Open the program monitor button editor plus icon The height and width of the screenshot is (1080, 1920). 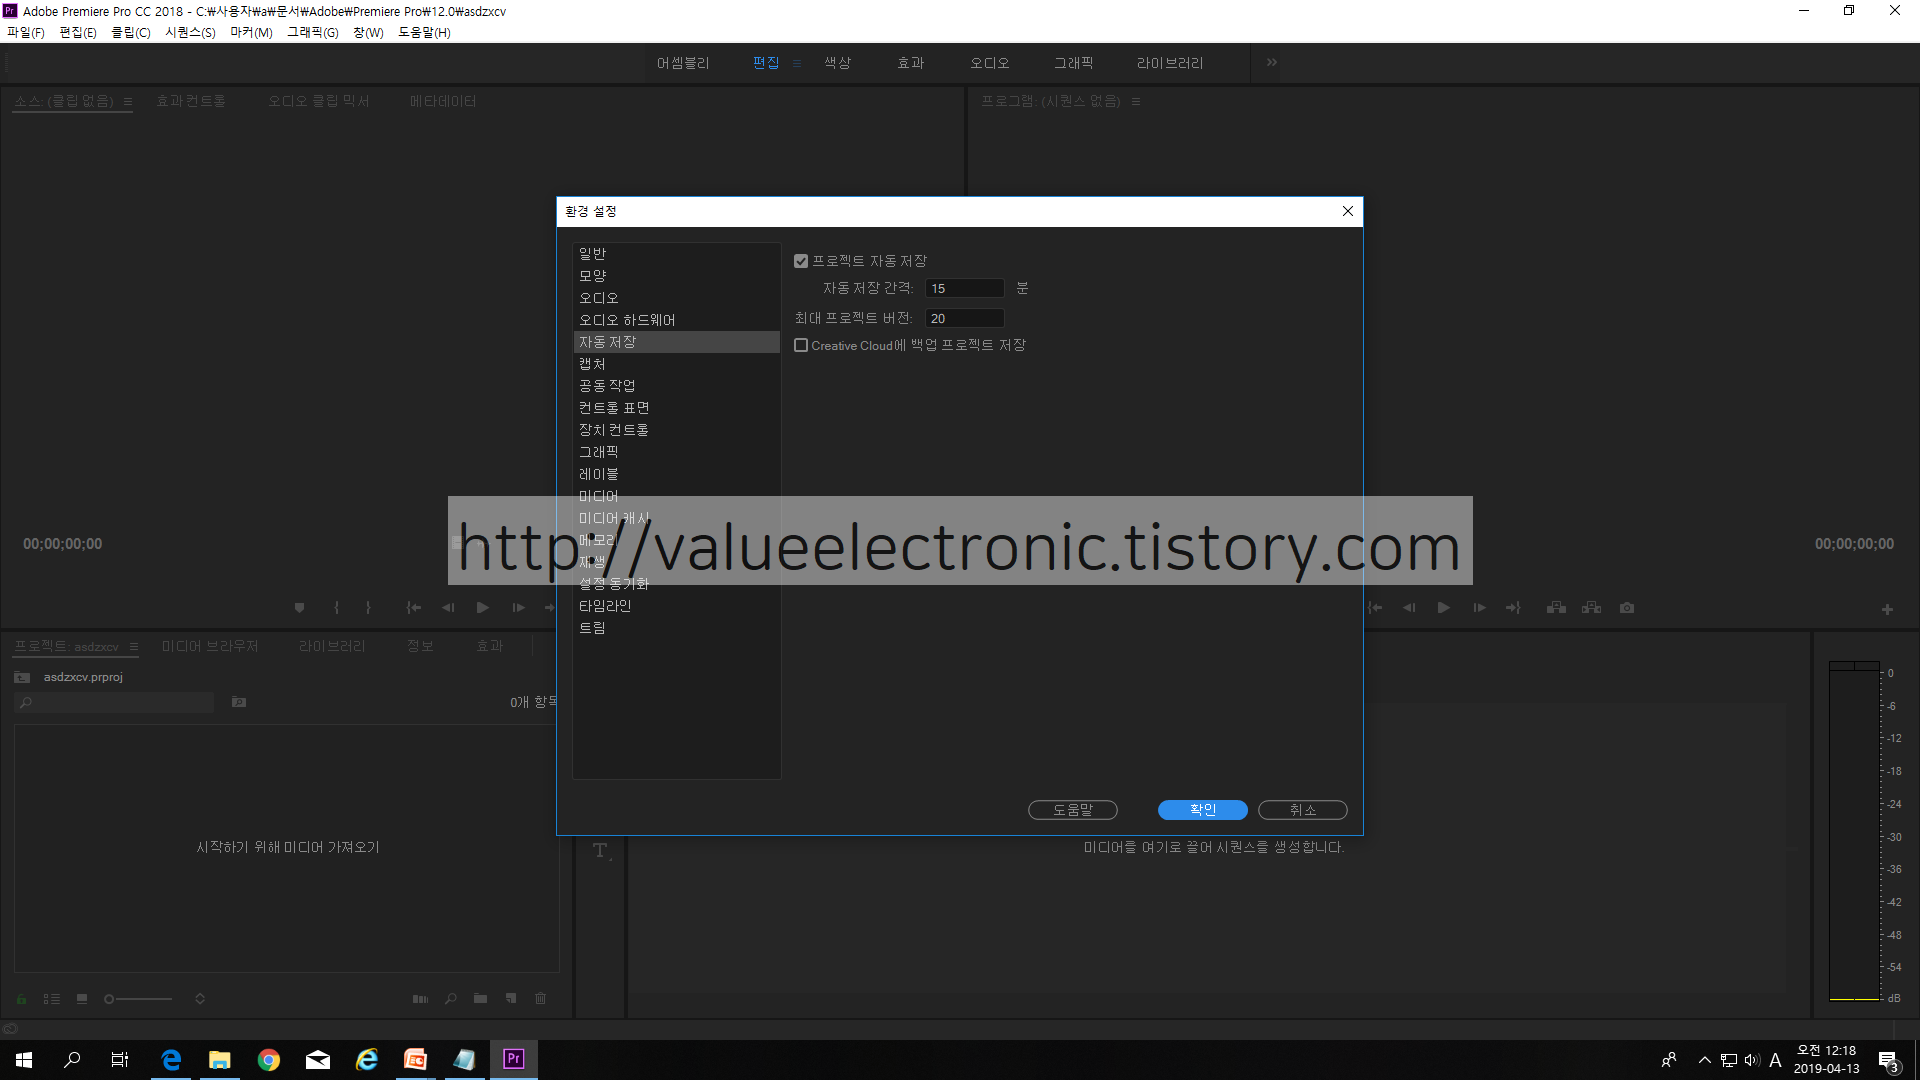coord(1887,609)
